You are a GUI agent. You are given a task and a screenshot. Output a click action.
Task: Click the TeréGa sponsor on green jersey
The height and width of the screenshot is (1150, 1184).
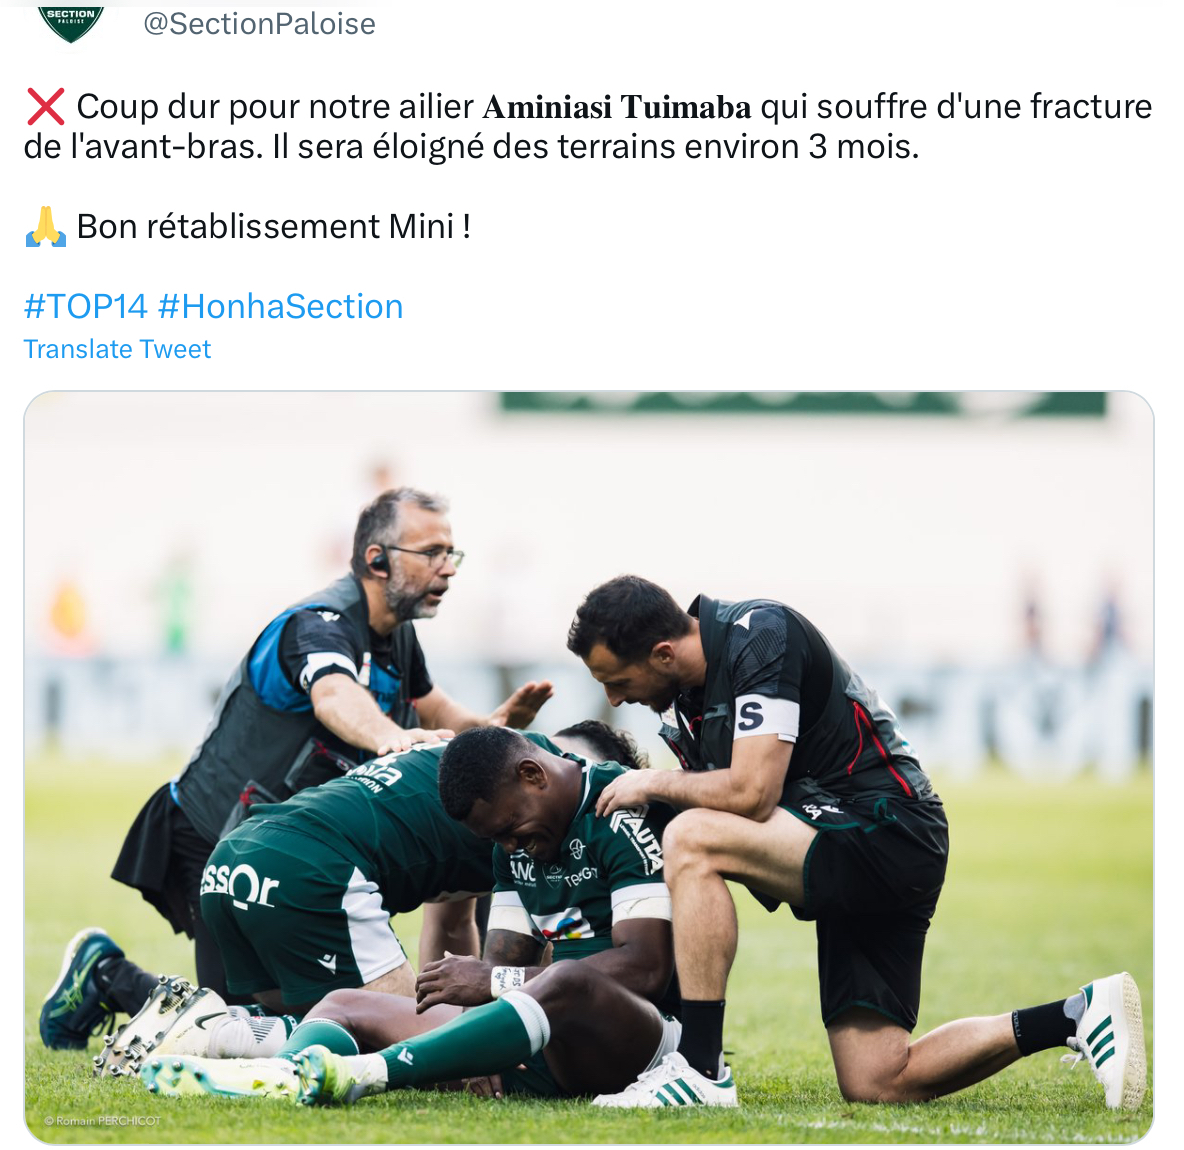(x=581, y=876)
